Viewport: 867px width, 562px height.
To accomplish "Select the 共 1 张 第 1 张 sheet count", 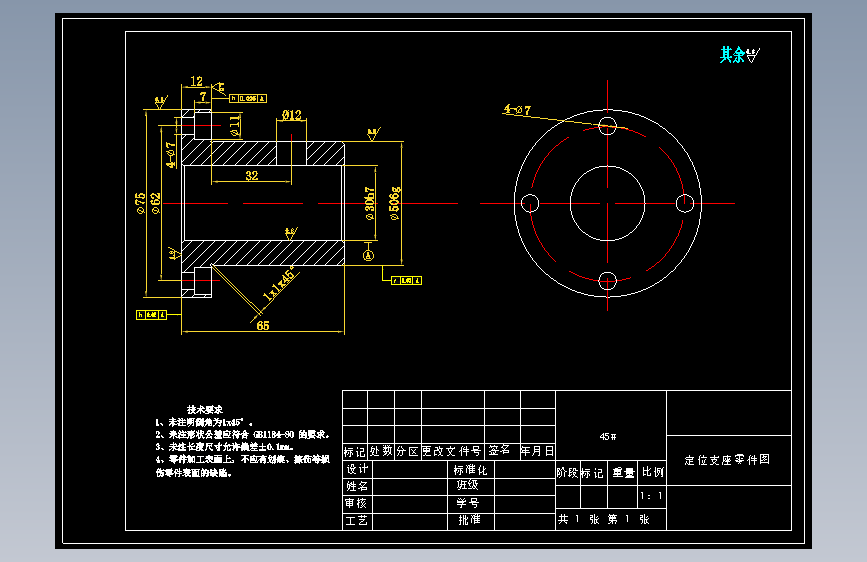I will tap(603, 519).
